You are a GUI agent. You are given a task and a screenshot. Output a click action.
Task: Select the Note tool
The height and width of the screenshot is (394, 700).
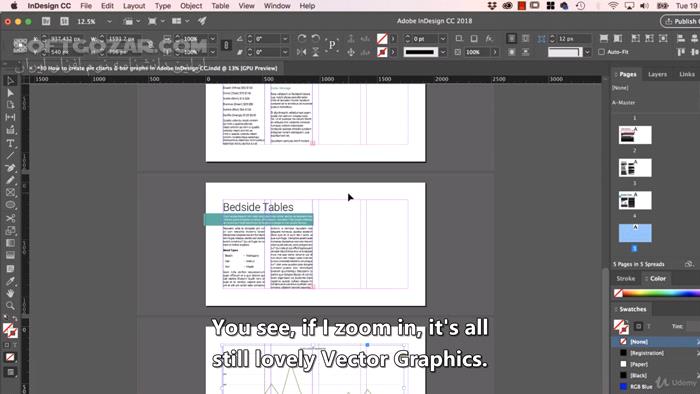[x=10, y=269]
